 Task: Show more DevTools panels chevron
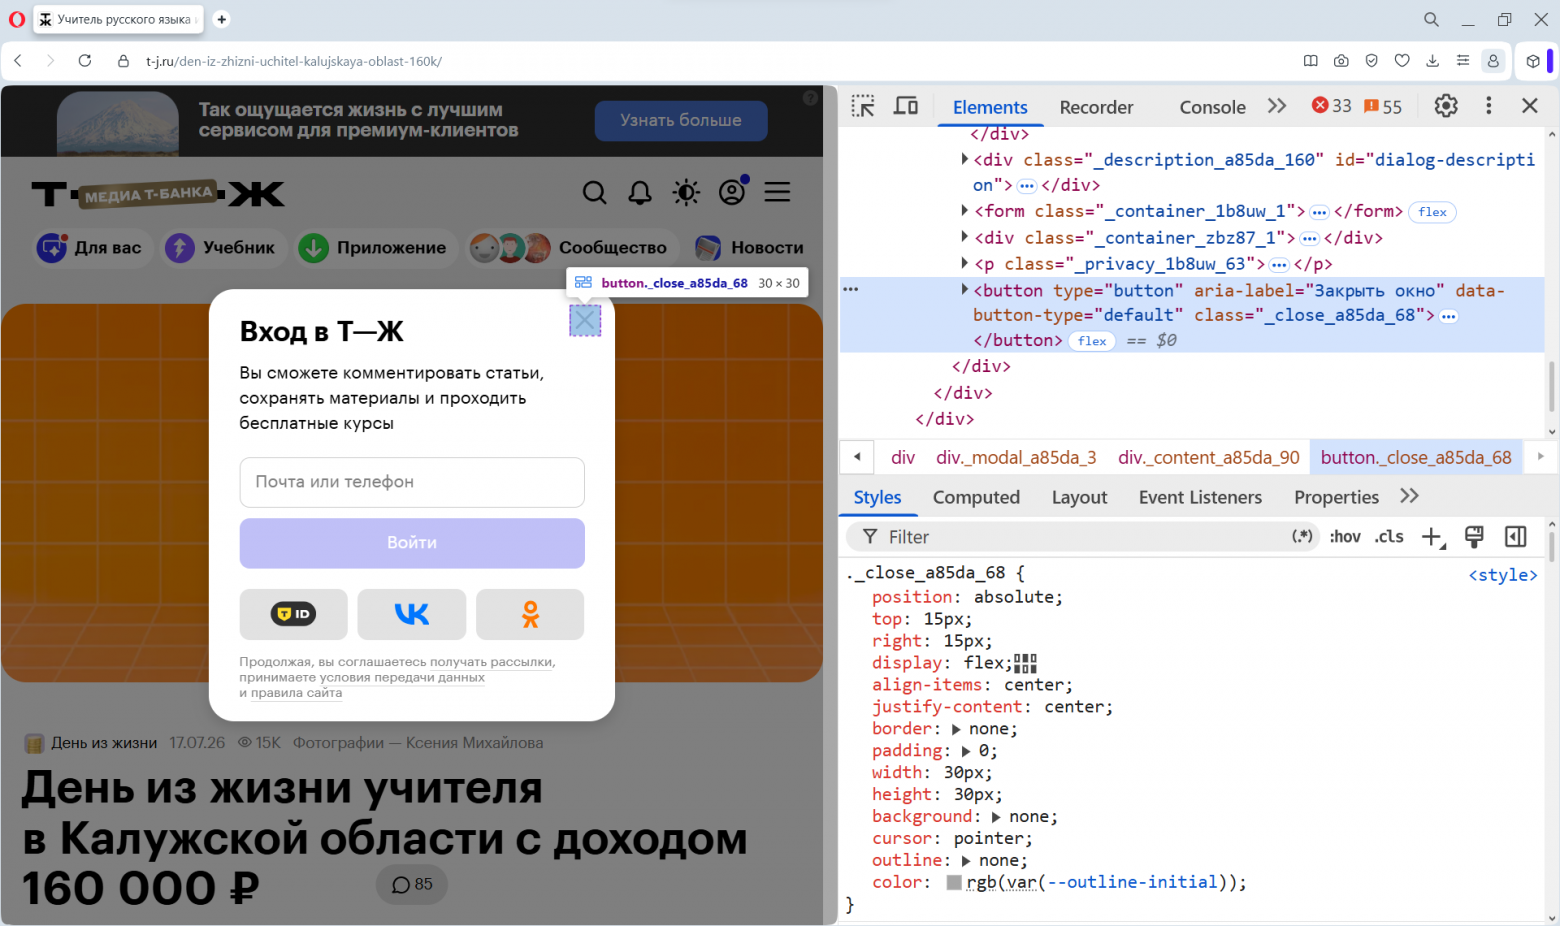[x=1277, y=106]
